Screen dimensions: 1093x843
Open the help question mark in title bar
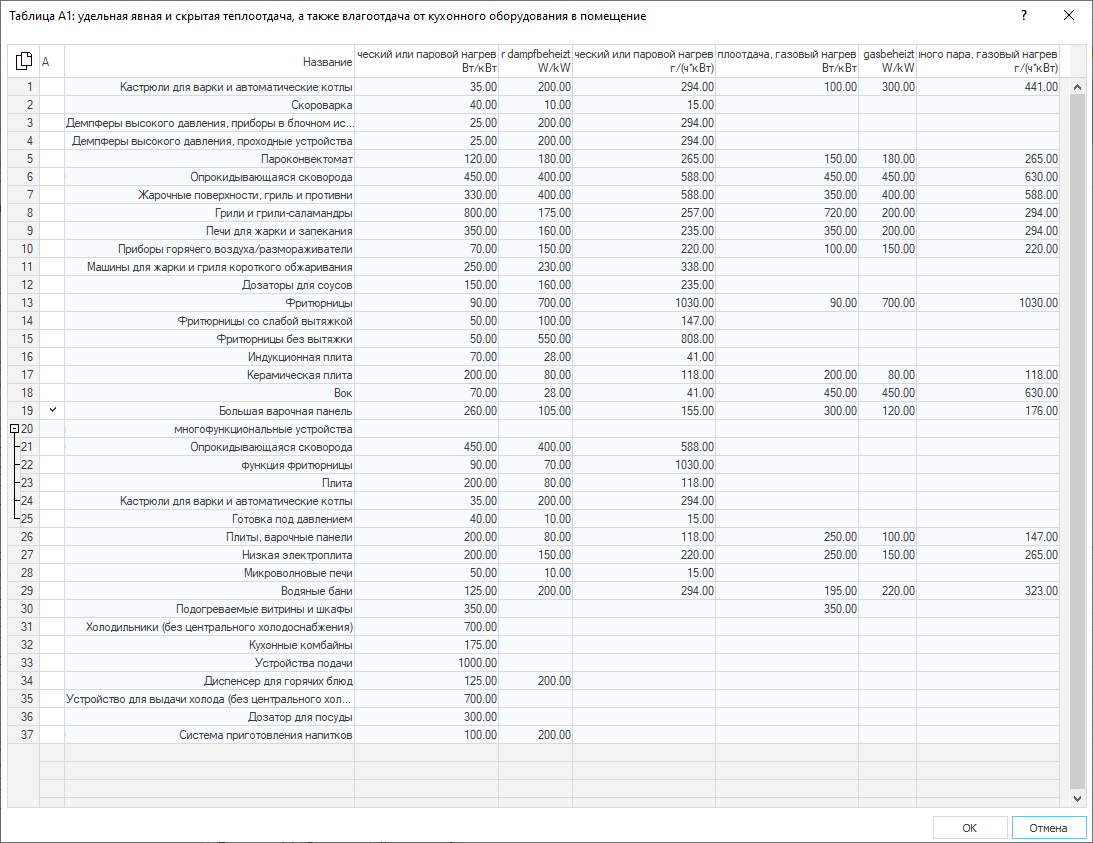click(x=1023, y=15)
